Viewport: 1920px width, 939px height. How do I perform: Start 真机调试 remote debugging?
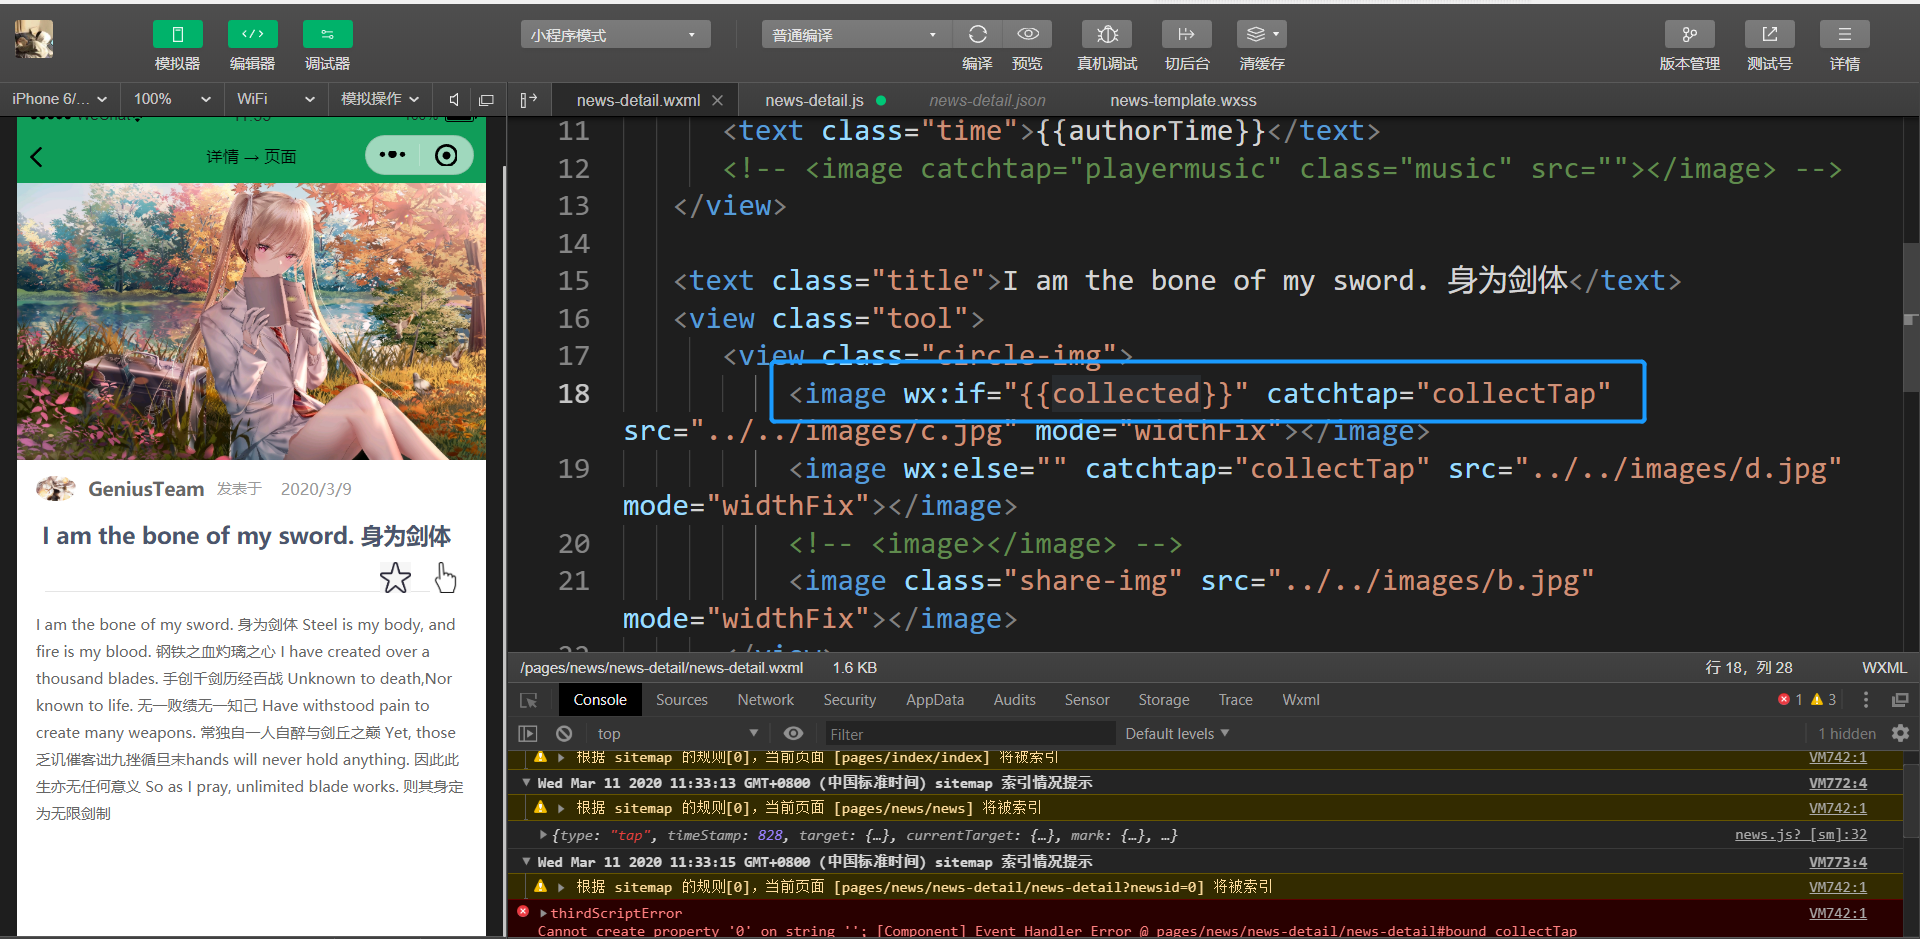coord(1107,34)
